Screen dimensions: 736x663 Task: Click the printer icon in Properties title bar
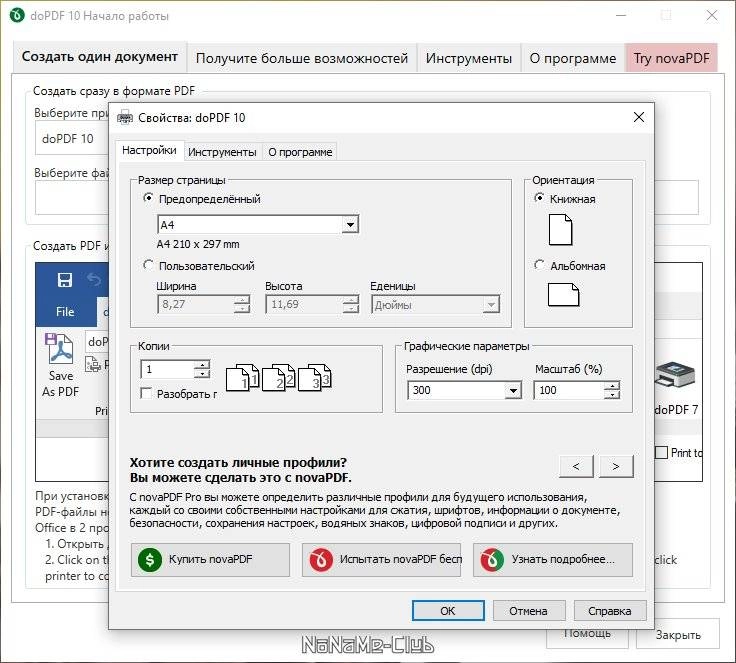click(x=124, y=117)
